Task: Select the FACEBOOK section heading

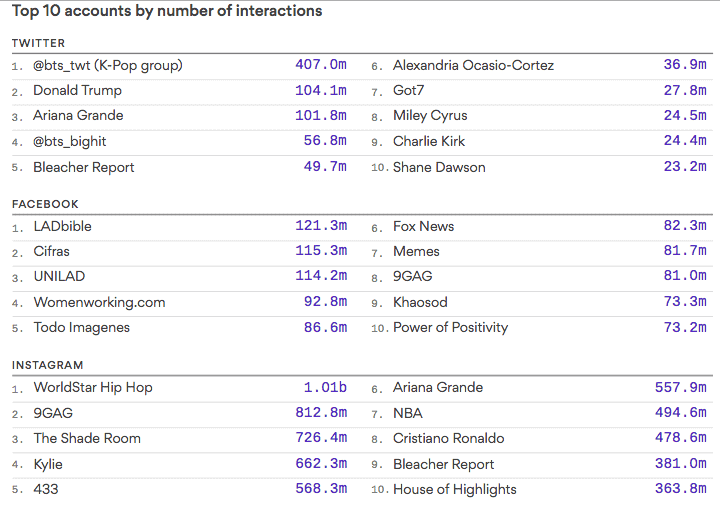Action: [x=43, y=204]
